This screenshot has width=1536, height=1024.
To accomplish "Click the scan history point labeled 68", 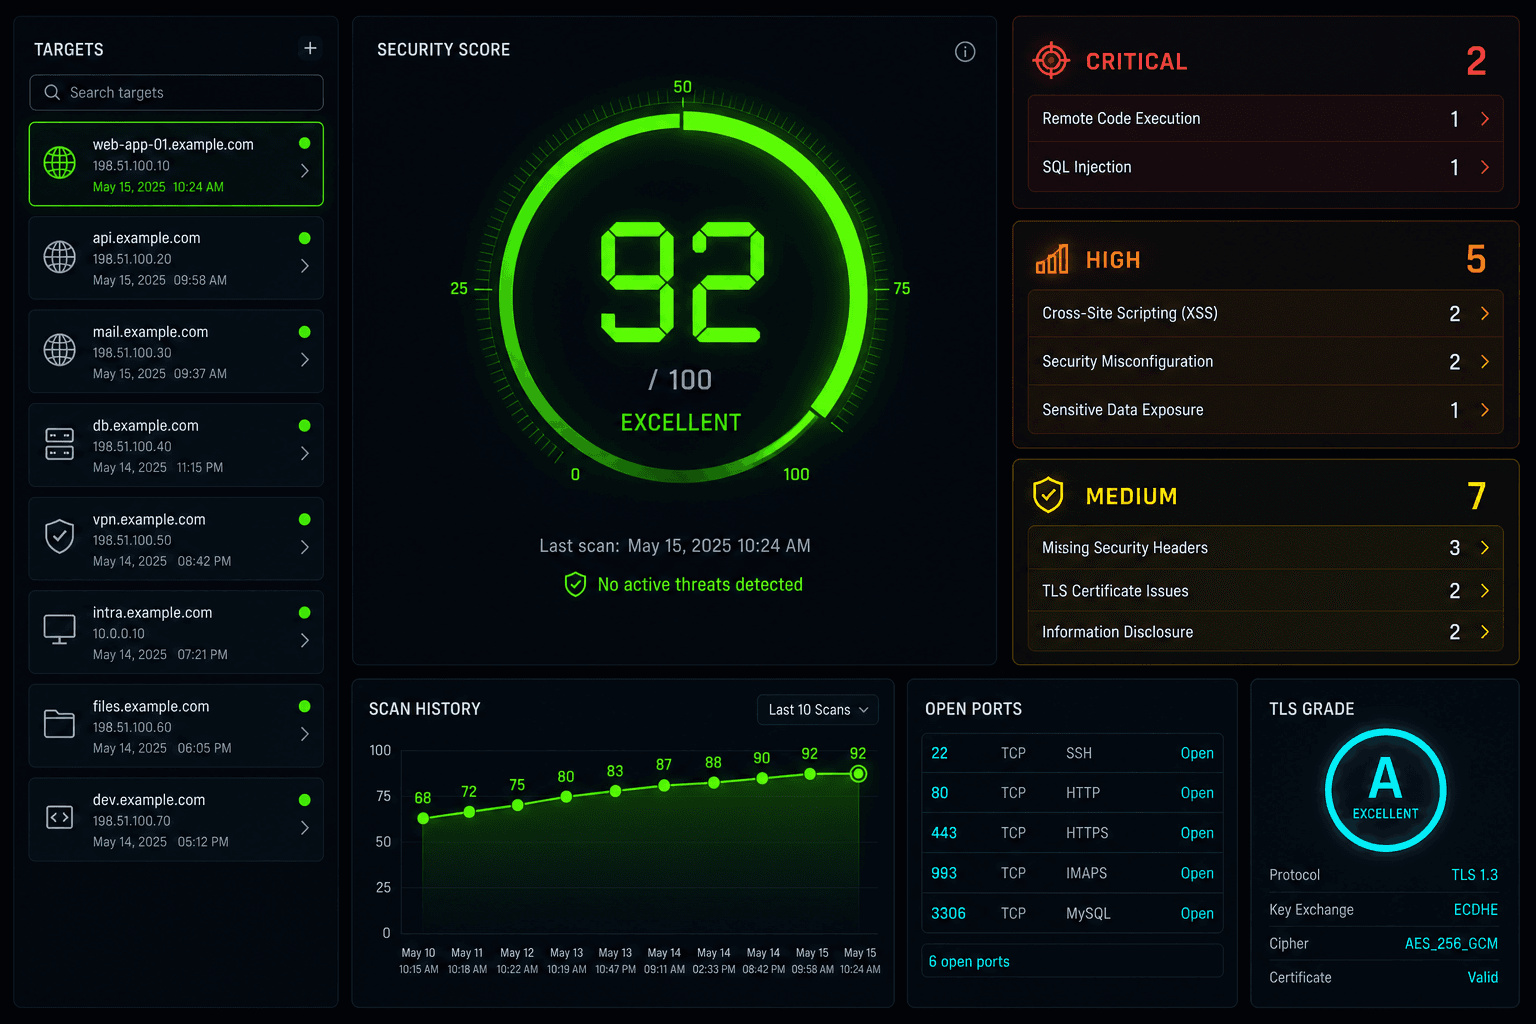I will pyautogui.click(x=423, y=818).
